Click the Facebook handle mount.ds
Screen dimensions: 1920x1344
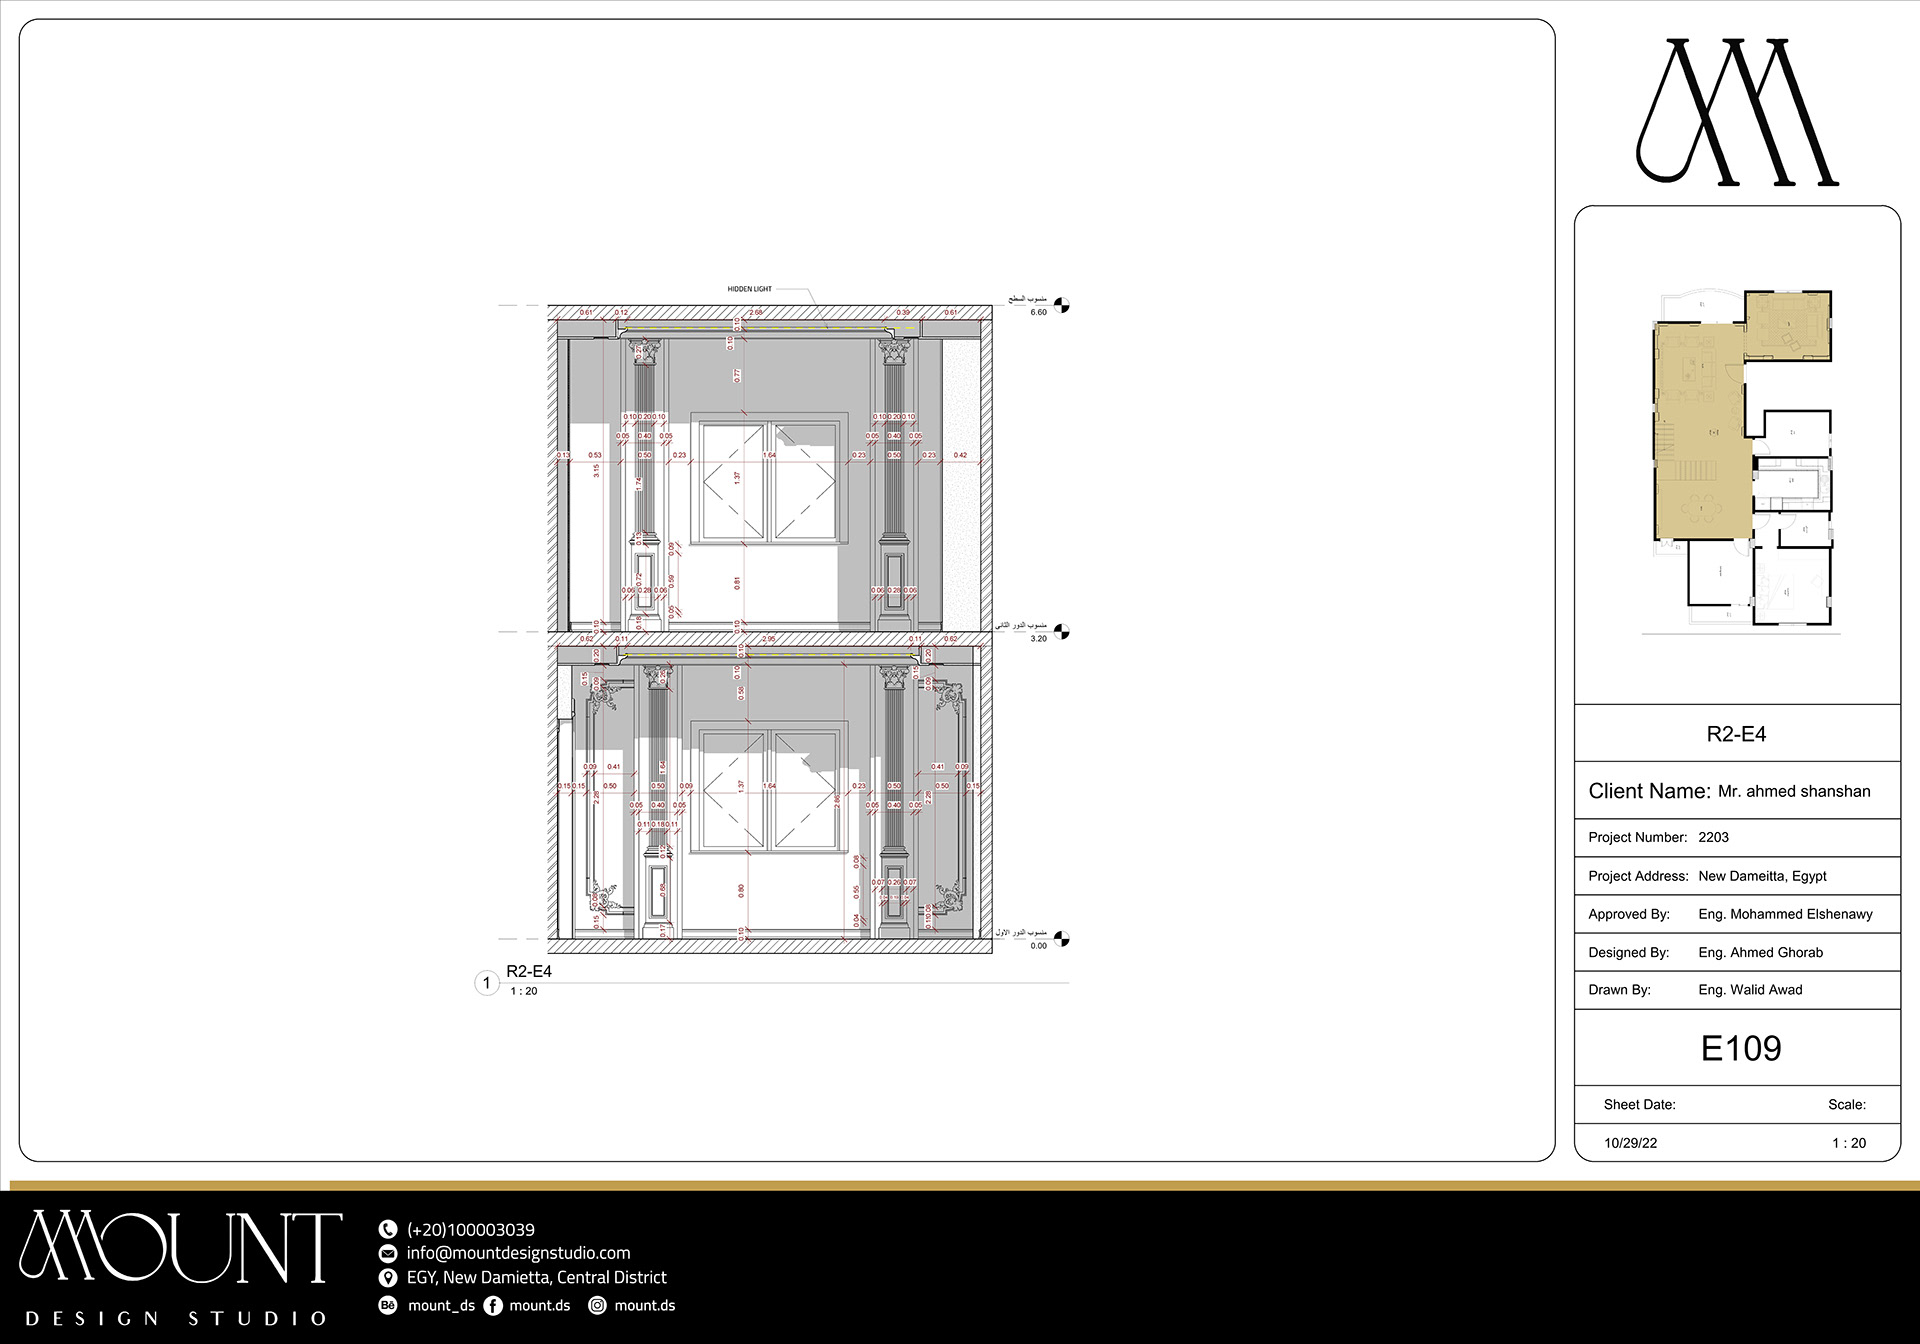click(539, 1305)
